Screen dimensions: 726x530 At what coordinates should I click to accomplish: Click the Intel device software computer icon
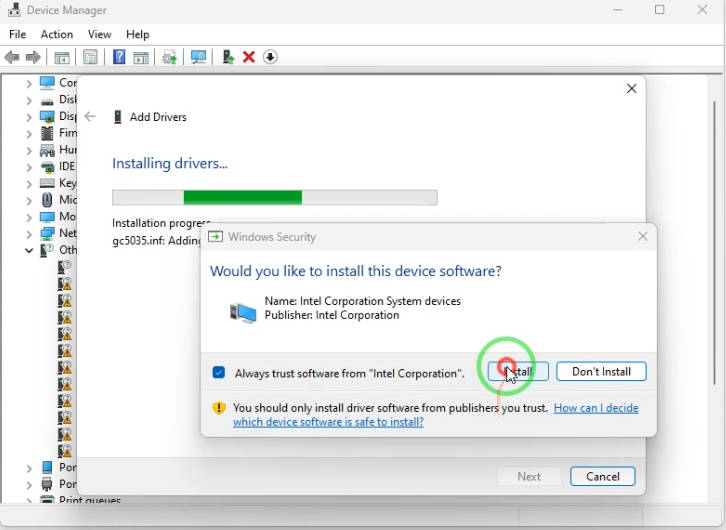[243, 312]
